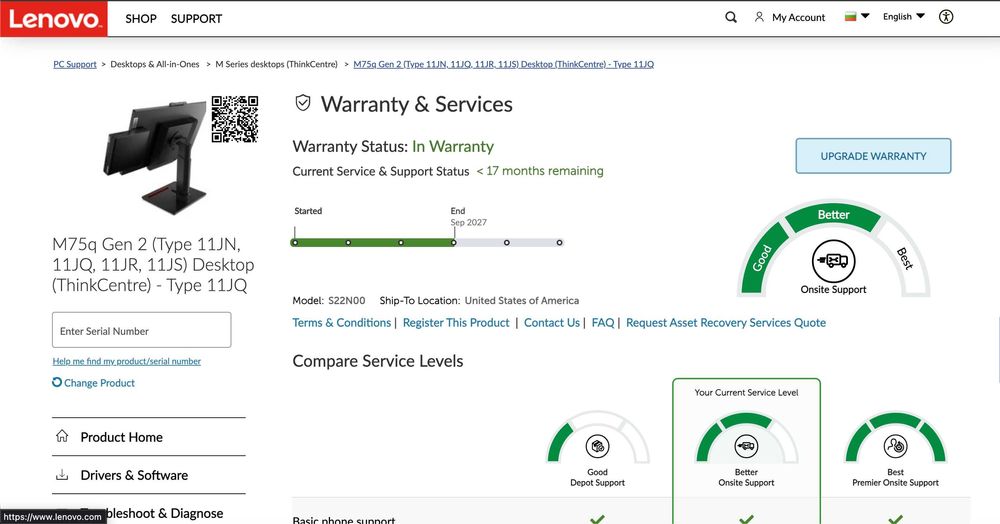Click the 'Compare Service Levels' heading

378,361
